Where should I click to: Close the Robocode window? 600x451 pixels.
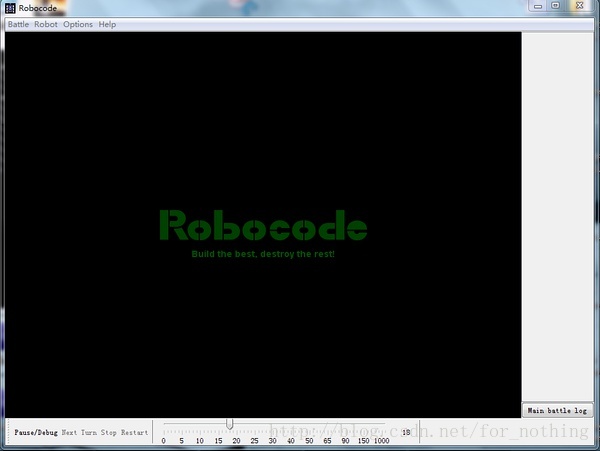point(580,6)
